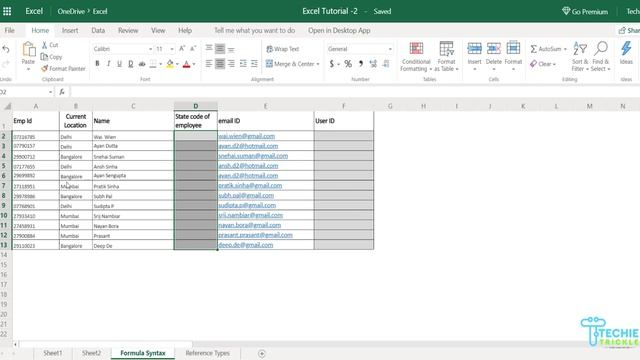The image size is (640, 360).
Task: Open the fill color dropdown arrow
Action: click(177, 64)
